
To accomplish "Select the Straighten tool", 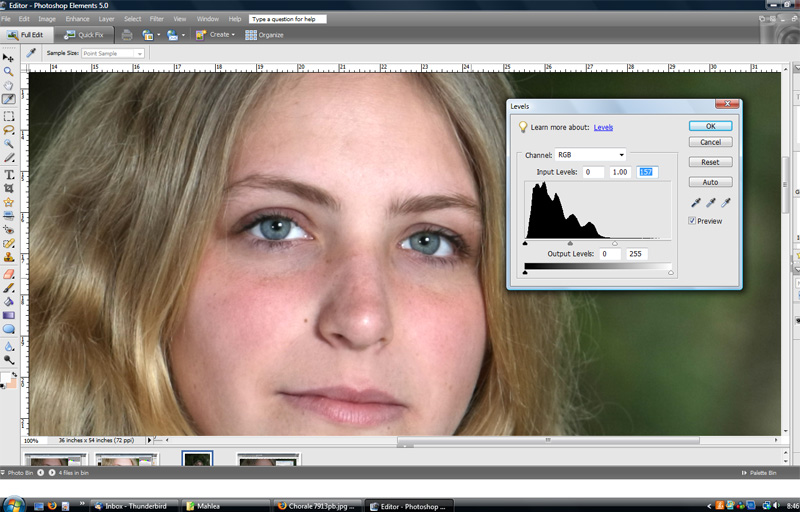I will click(x=8, y=216).
